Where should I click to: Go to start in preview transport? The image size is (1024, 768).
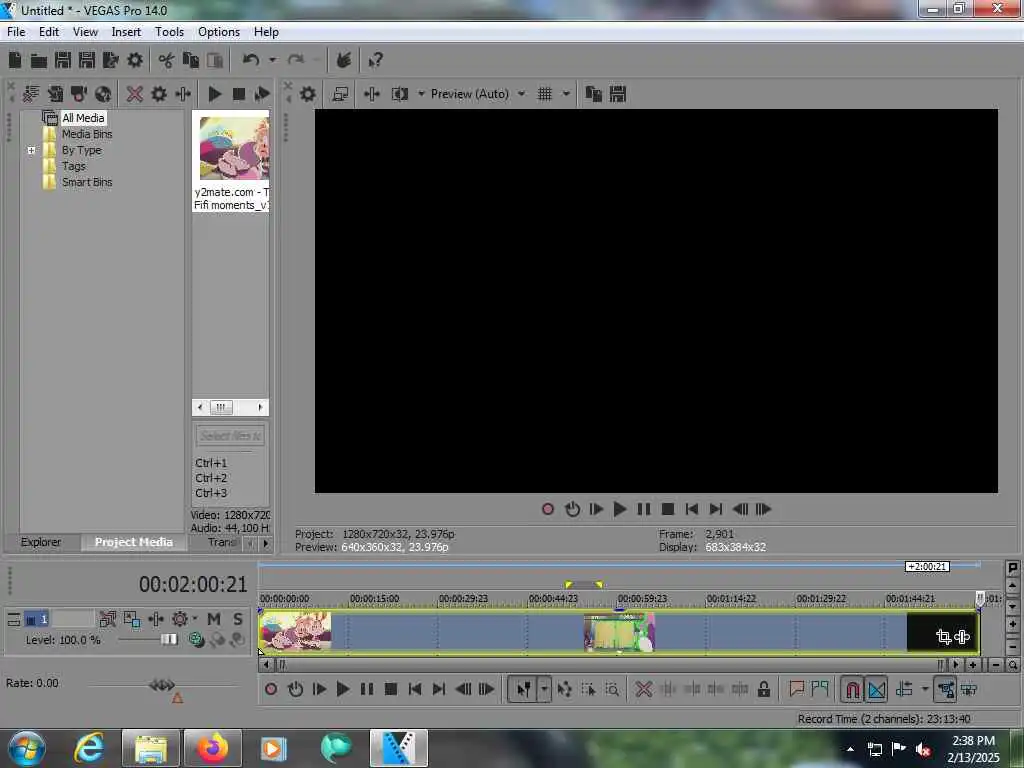tap(692, 509)
